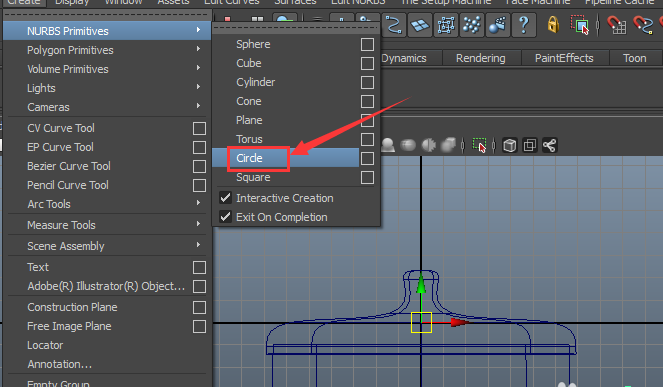663x387 pixels.
Task: Expand Scene Assembly submenu
Action: pos(107,246)
